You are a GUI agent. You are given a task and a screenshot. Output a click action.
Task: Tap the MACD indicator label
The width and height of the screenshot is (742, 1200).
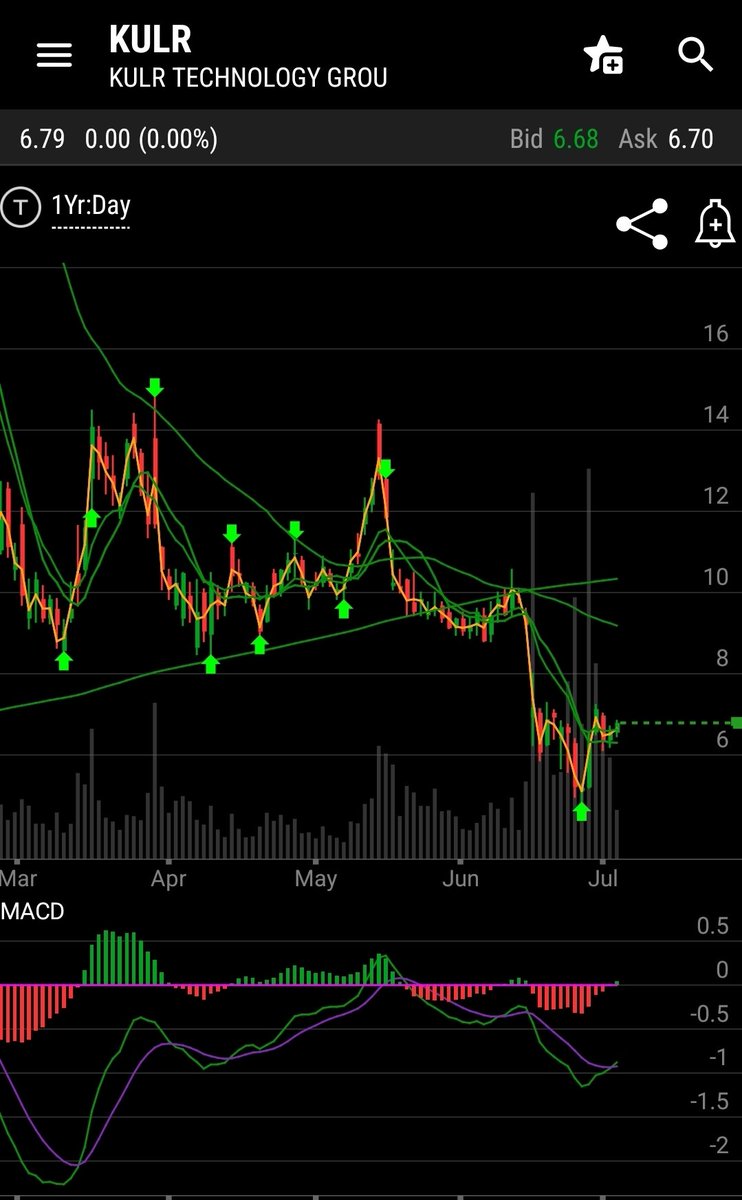33,911
